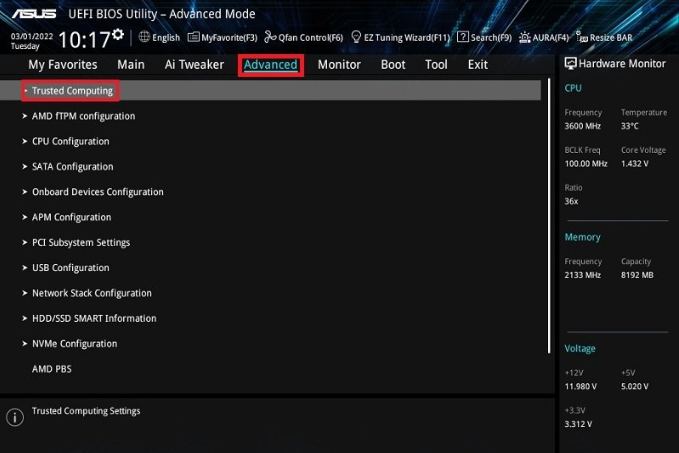Click Core Voltage value 1.432 V
The width and height of the screenshot is (679, 453).
tap(635, 164)
